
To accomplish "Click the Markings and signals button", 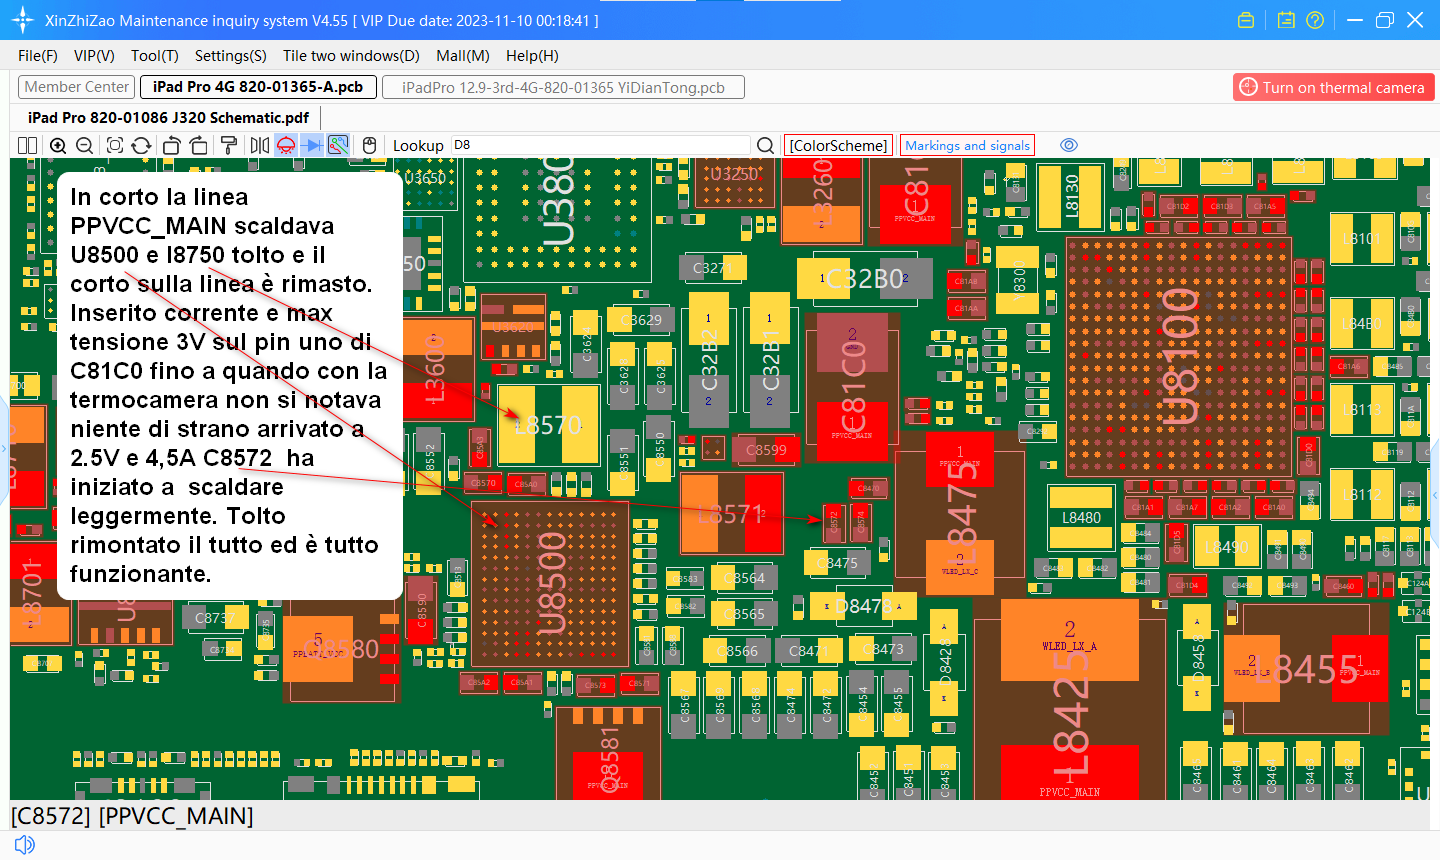I will (x=967, y=146).
